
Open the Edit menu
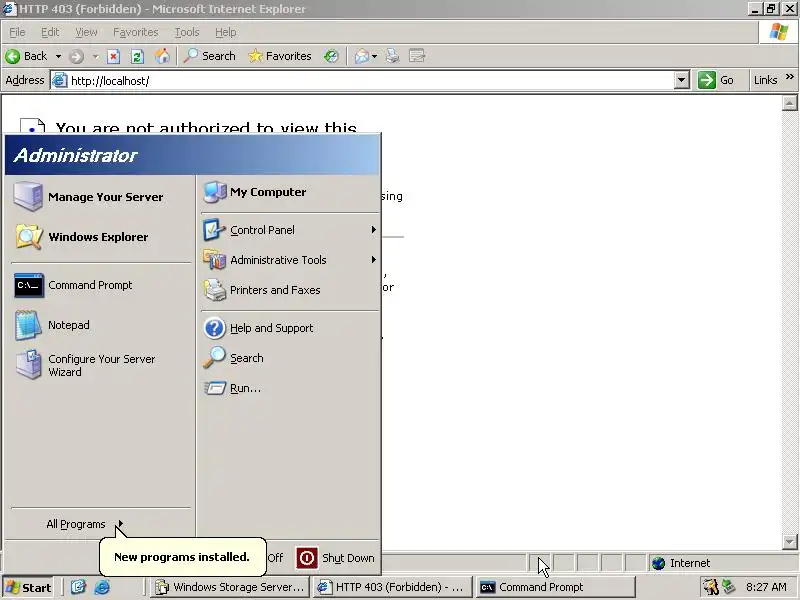(50, 32)
